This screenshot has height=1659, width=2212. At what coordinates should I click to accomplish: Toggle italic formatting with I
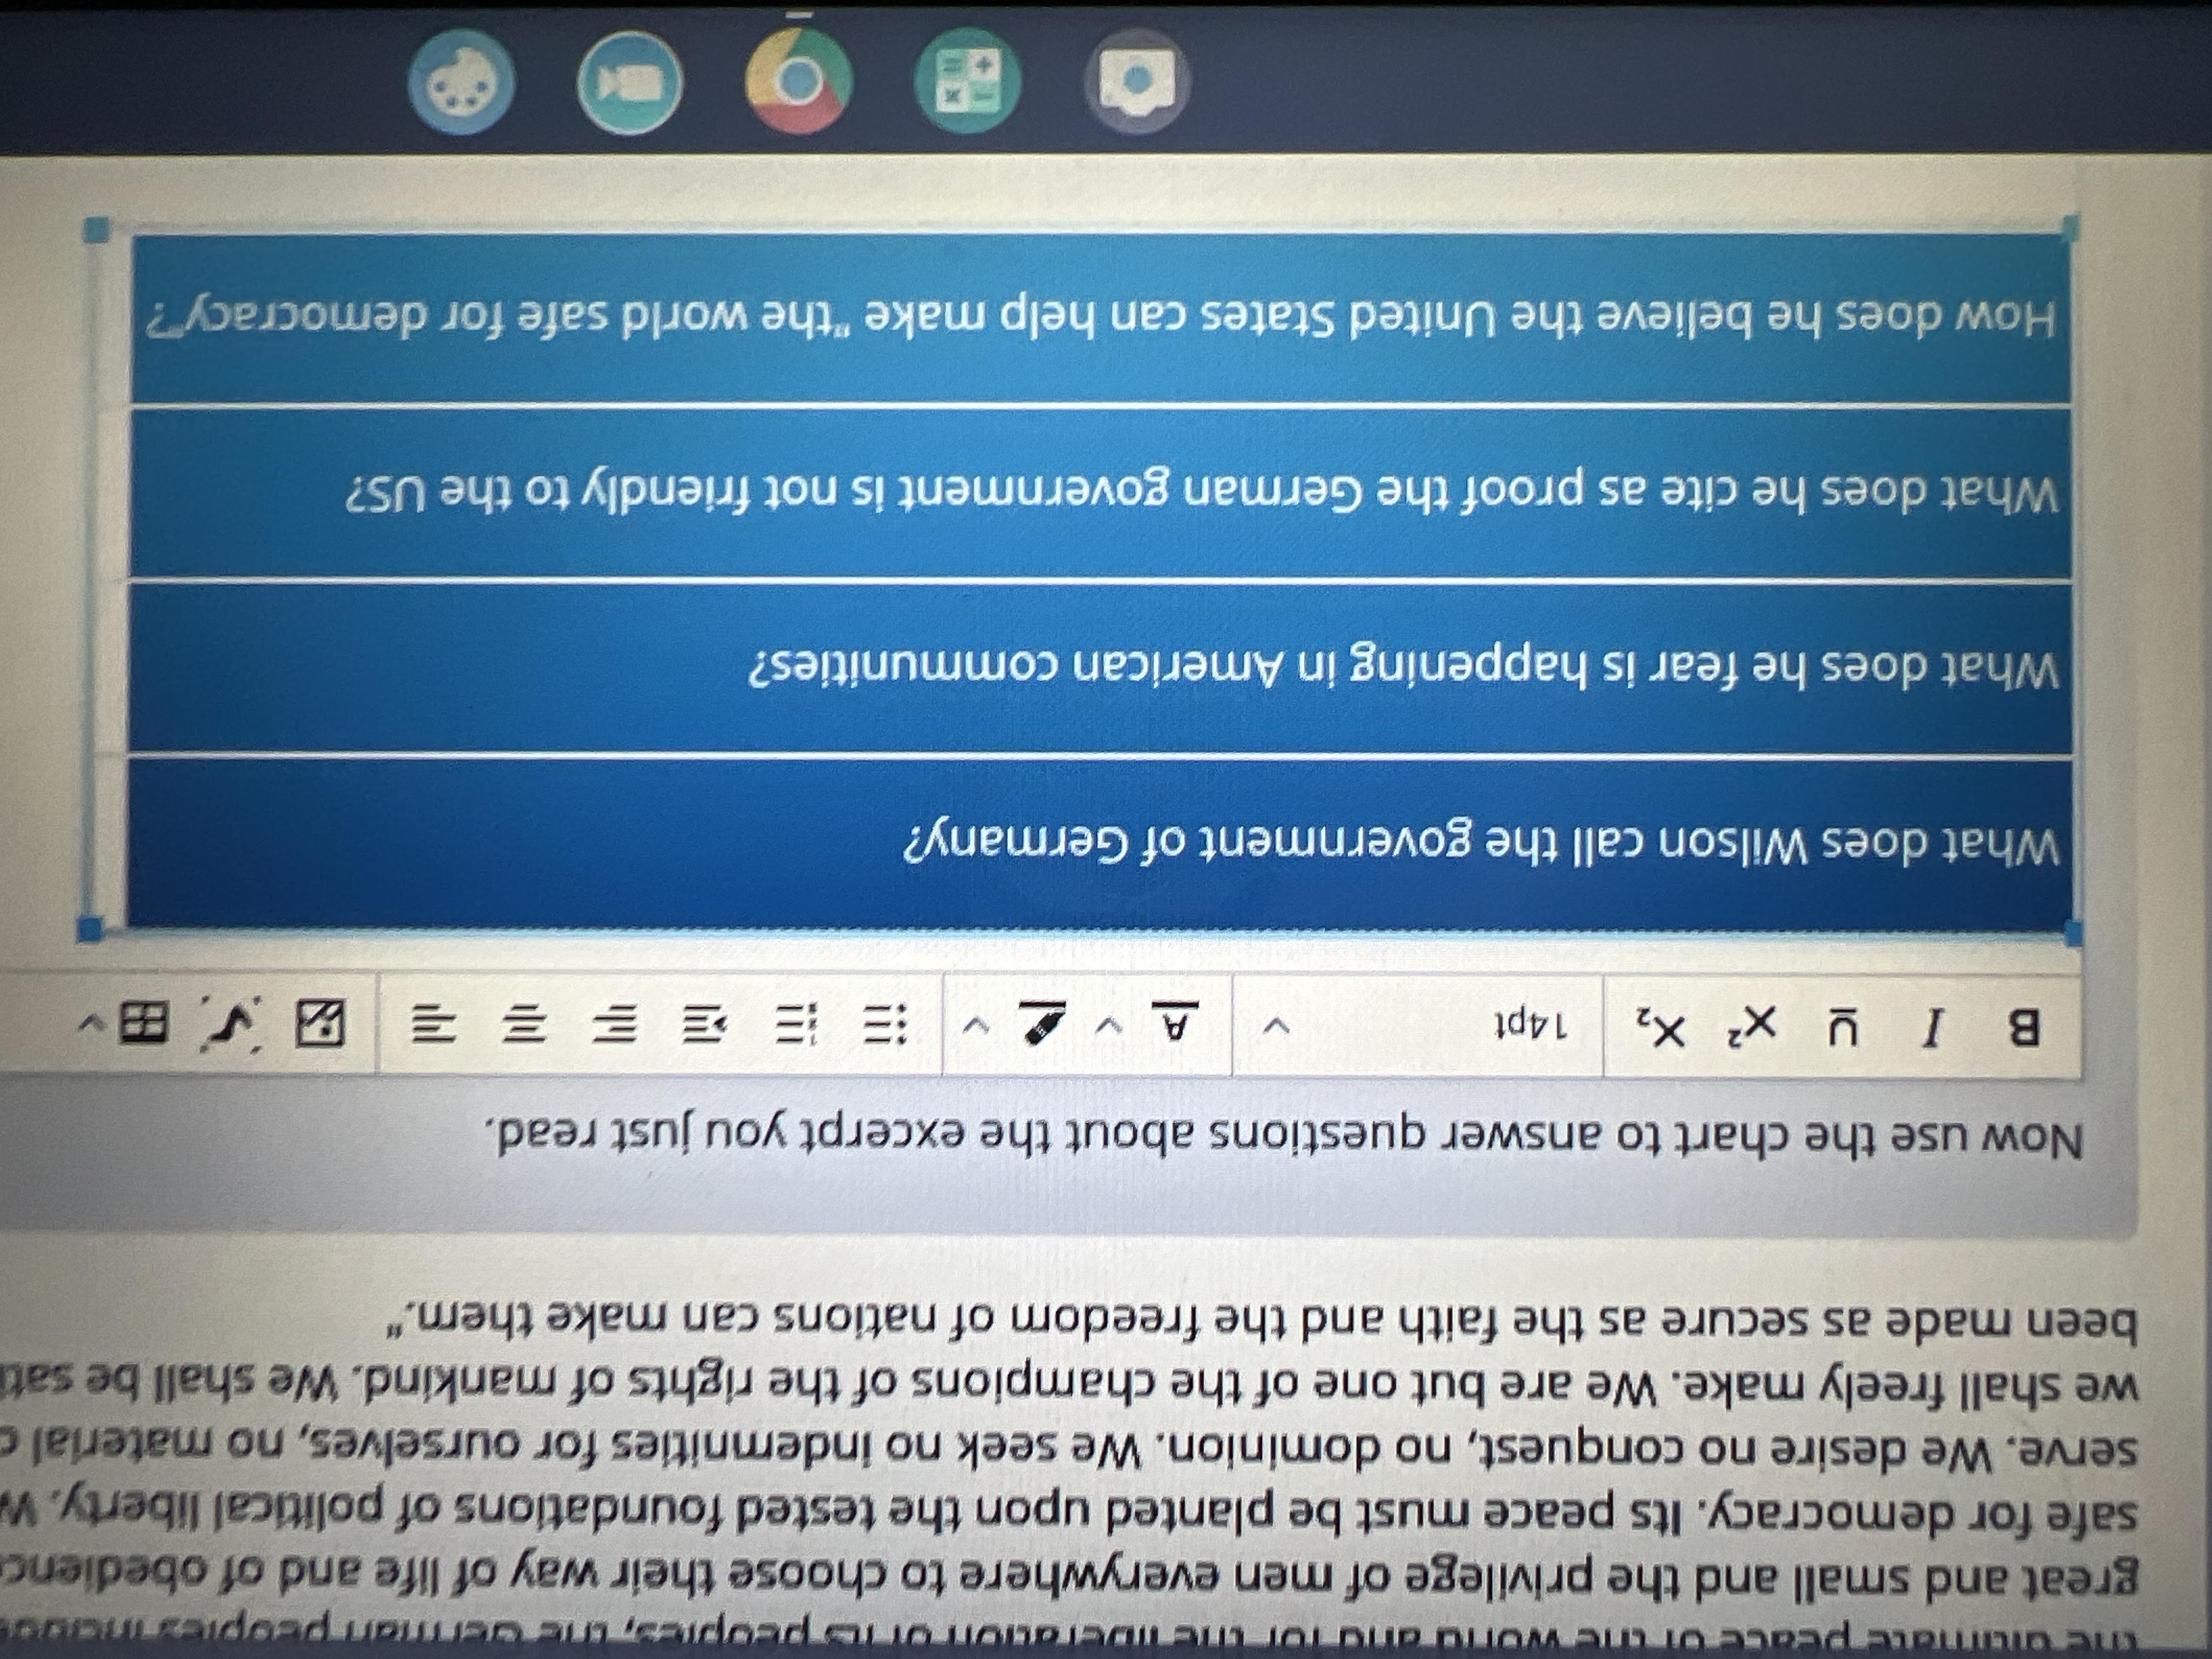click(x=1934, y=1028)
